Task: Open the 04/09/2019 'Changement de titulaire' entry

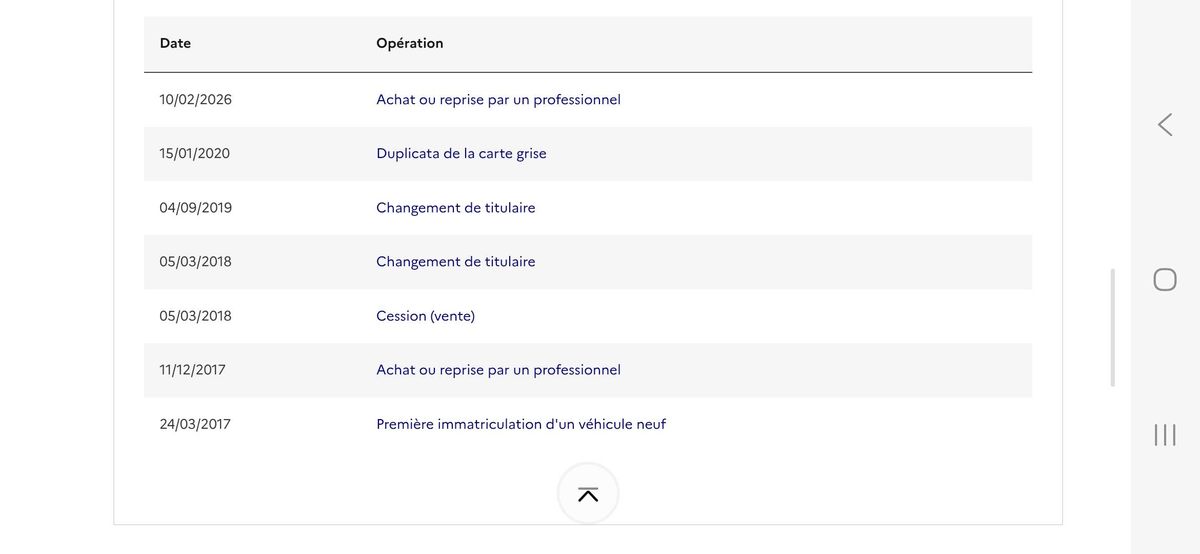Action: pos(456,208)
